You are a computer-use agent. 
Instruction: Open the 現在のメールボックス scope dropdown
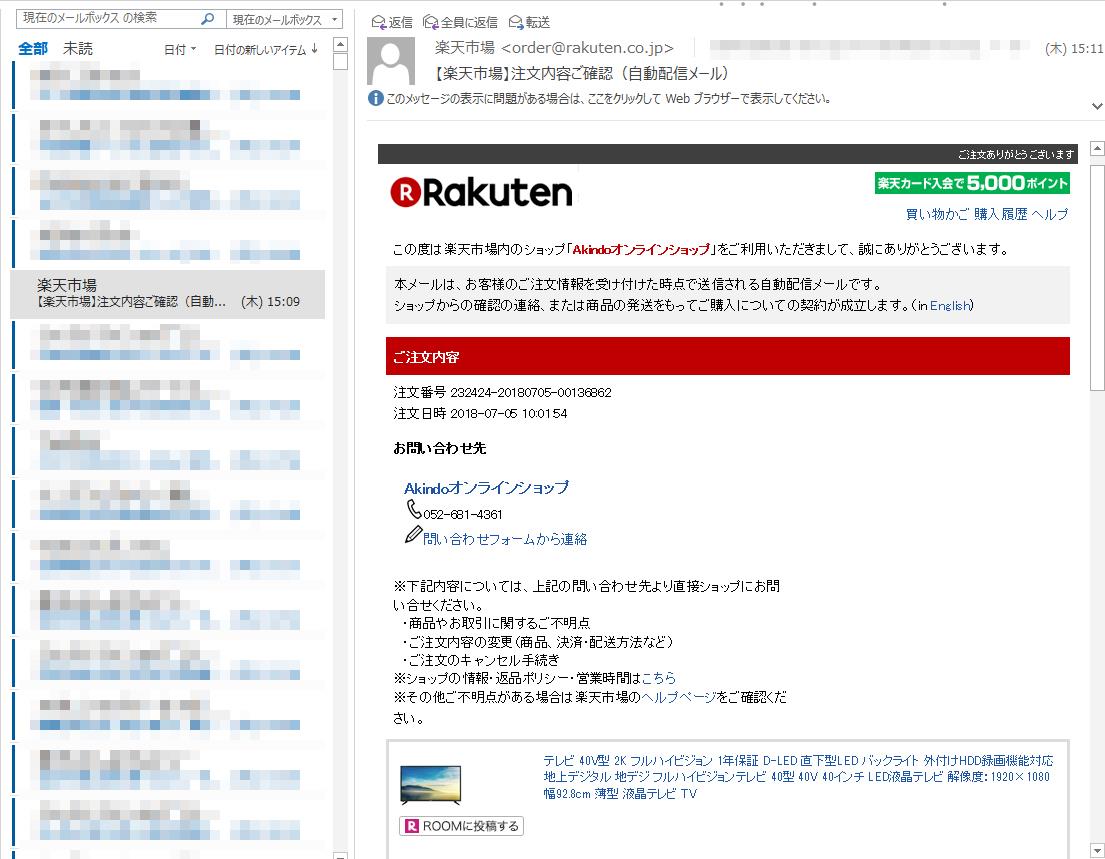click(x=285, y=20)
